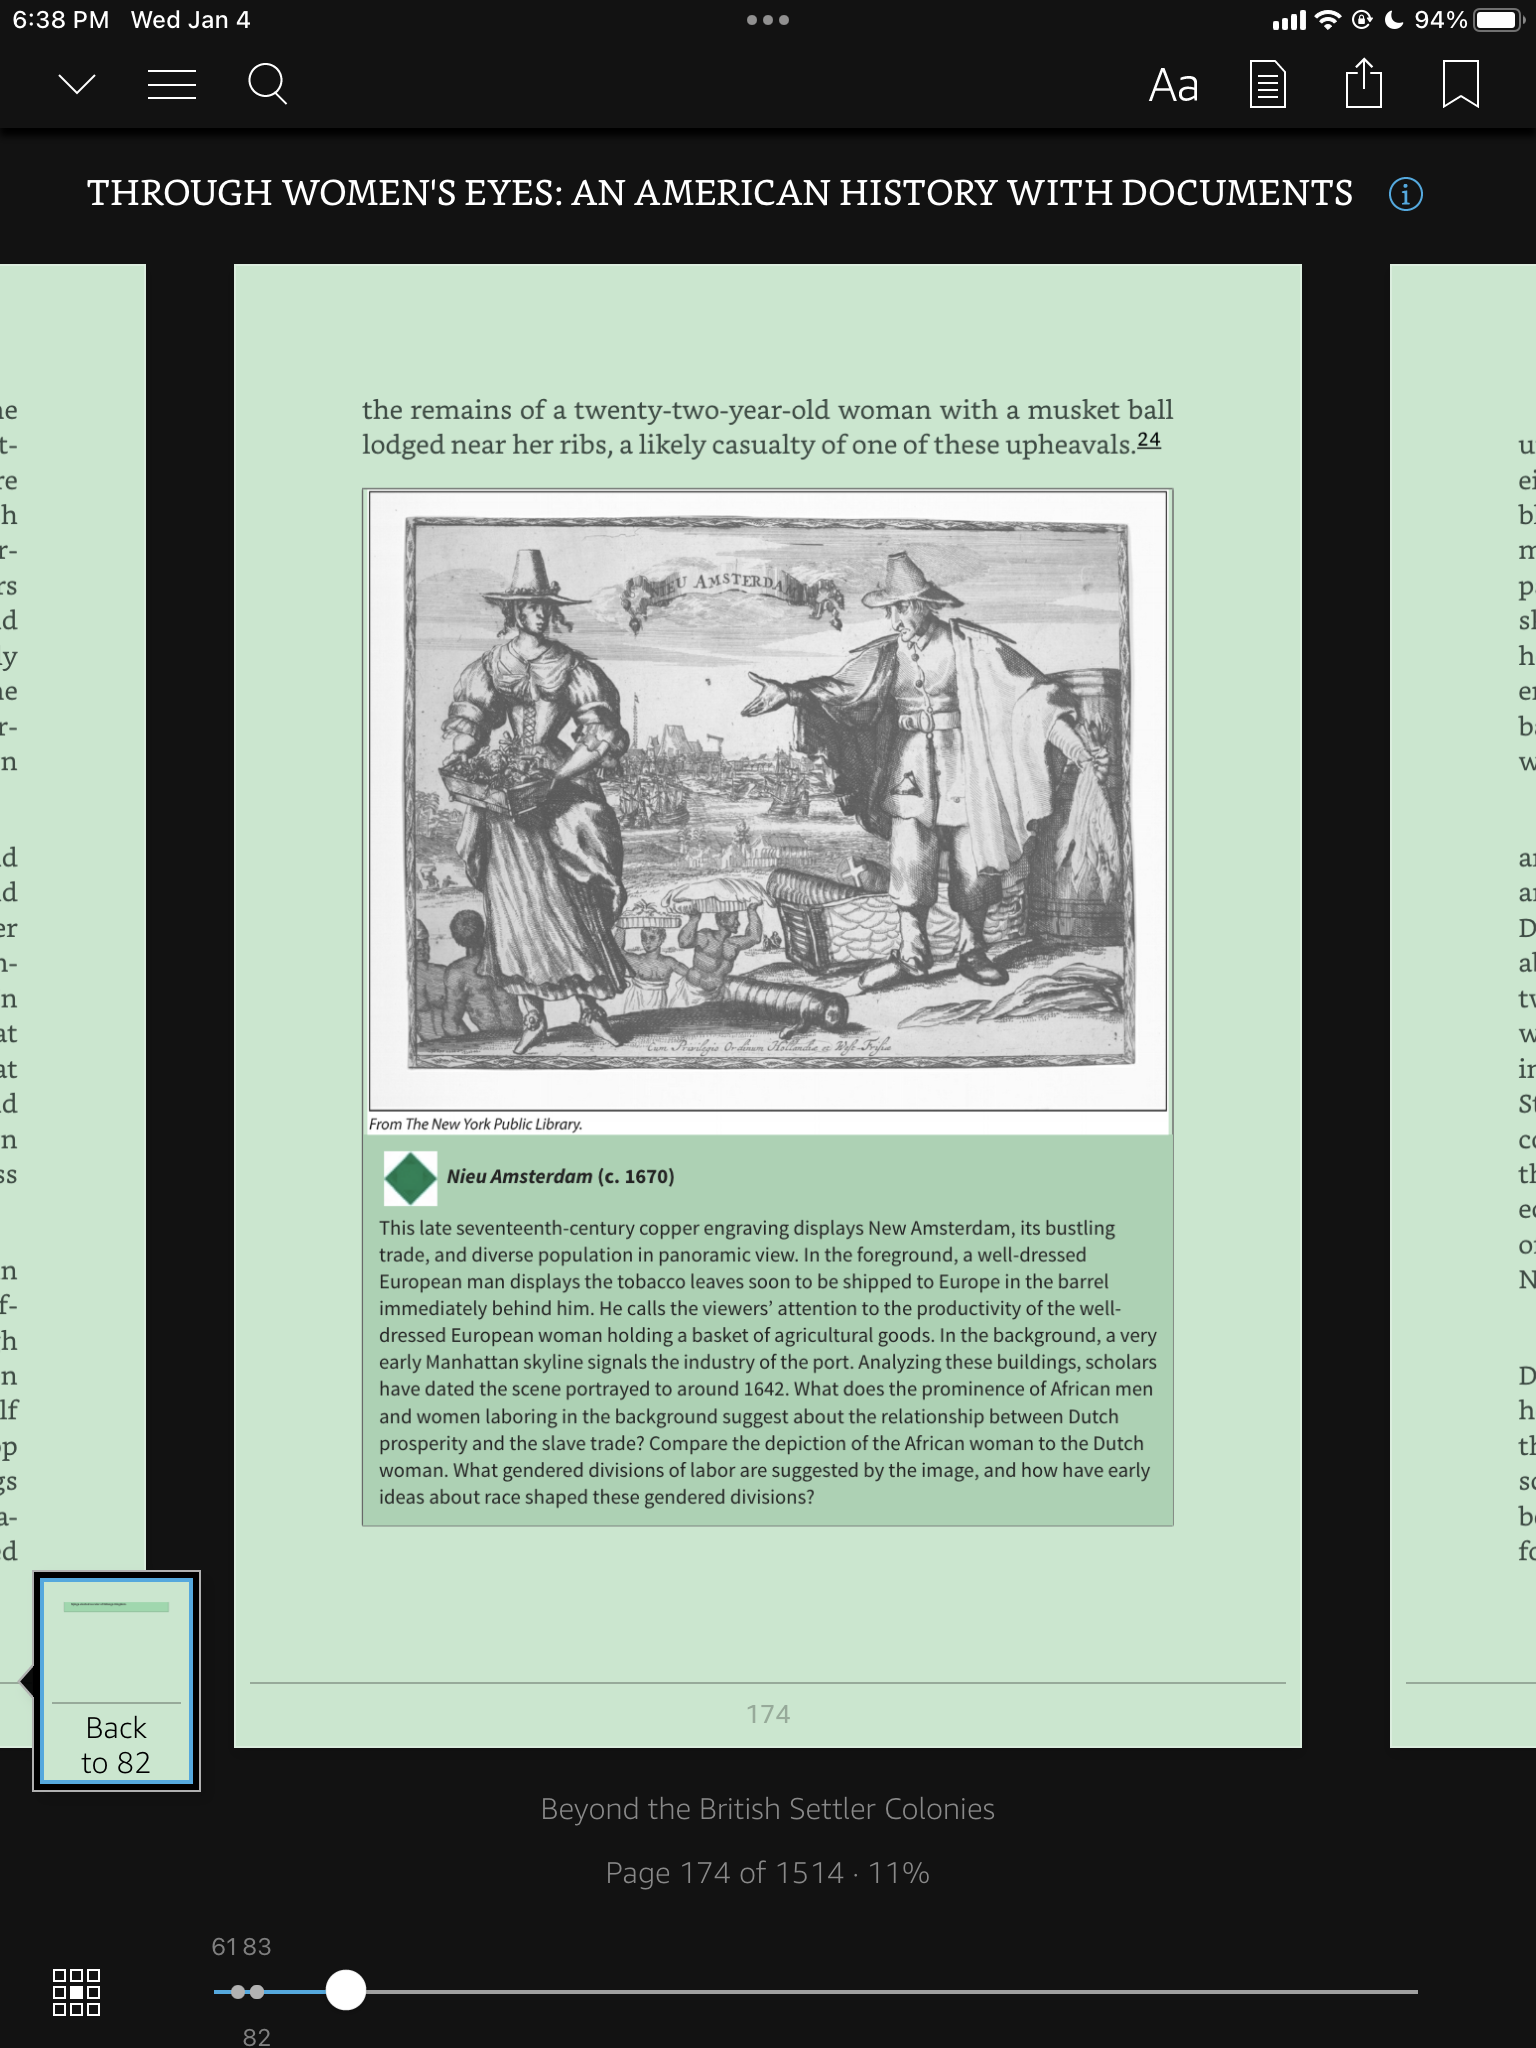Viewport: 1536px width, 2048px height.
Task: Open the table of contents menu
Action: click(x=172, y=85)
